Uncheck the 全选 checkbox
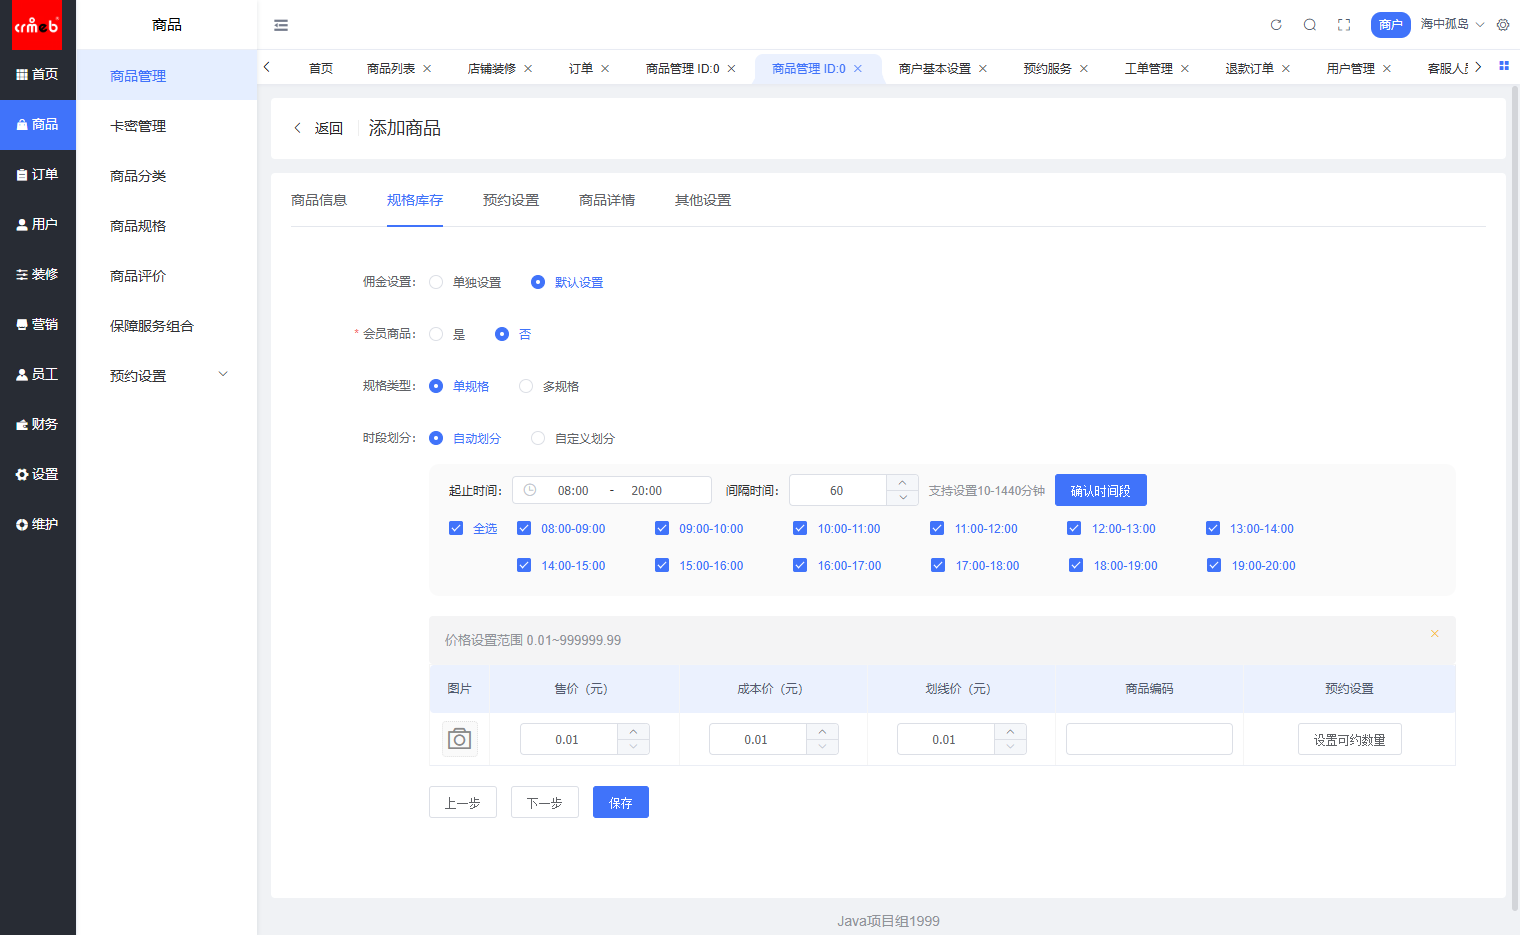This screenshot has width=1520, height=935. tap(456, 528)
